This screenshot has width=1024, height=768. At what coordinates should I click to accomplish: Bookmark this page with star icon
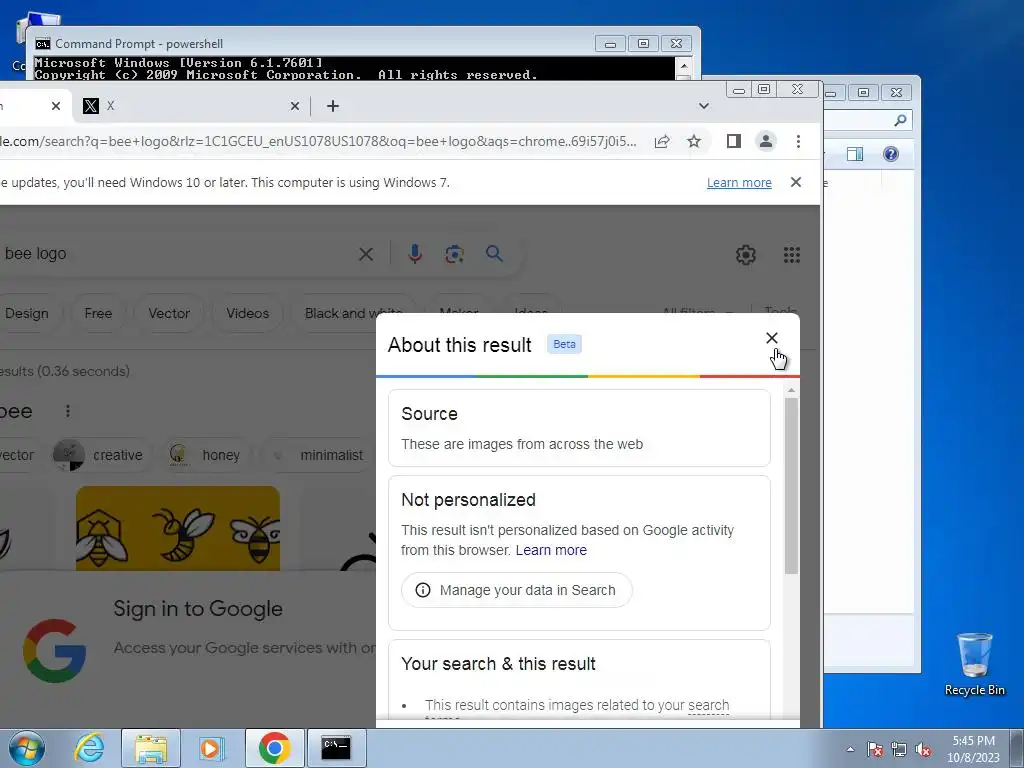[x=694, y=141]
